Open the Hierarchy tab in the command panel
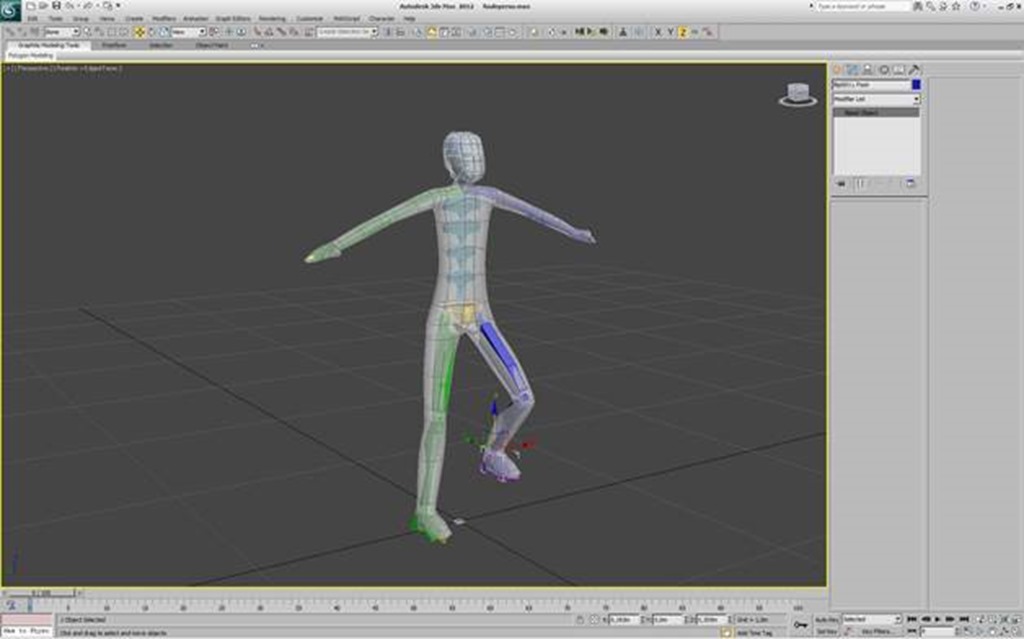This screenshot has width=1024, height=639. (x=868, y=70)
